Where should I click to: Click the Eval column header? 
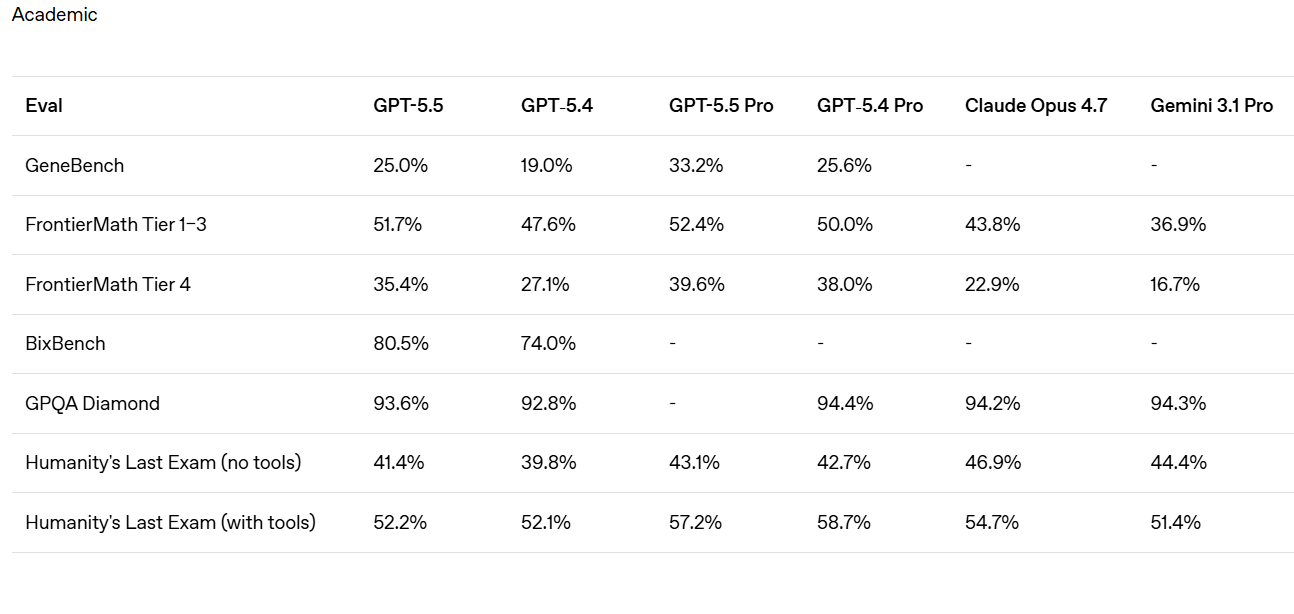[x=44, y=106]
